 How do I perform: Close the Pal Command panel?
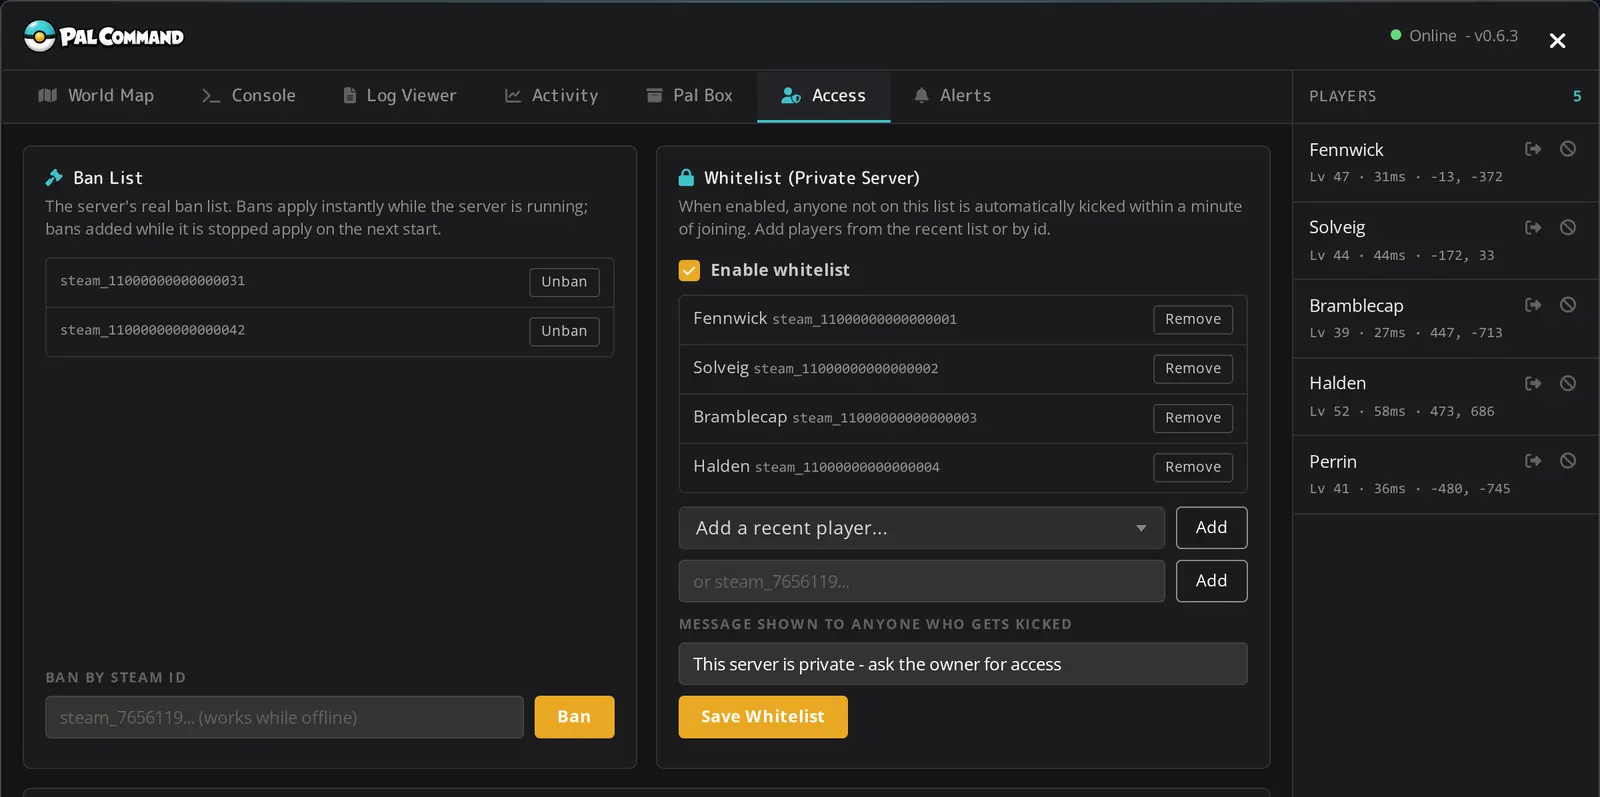(1557, 40)
